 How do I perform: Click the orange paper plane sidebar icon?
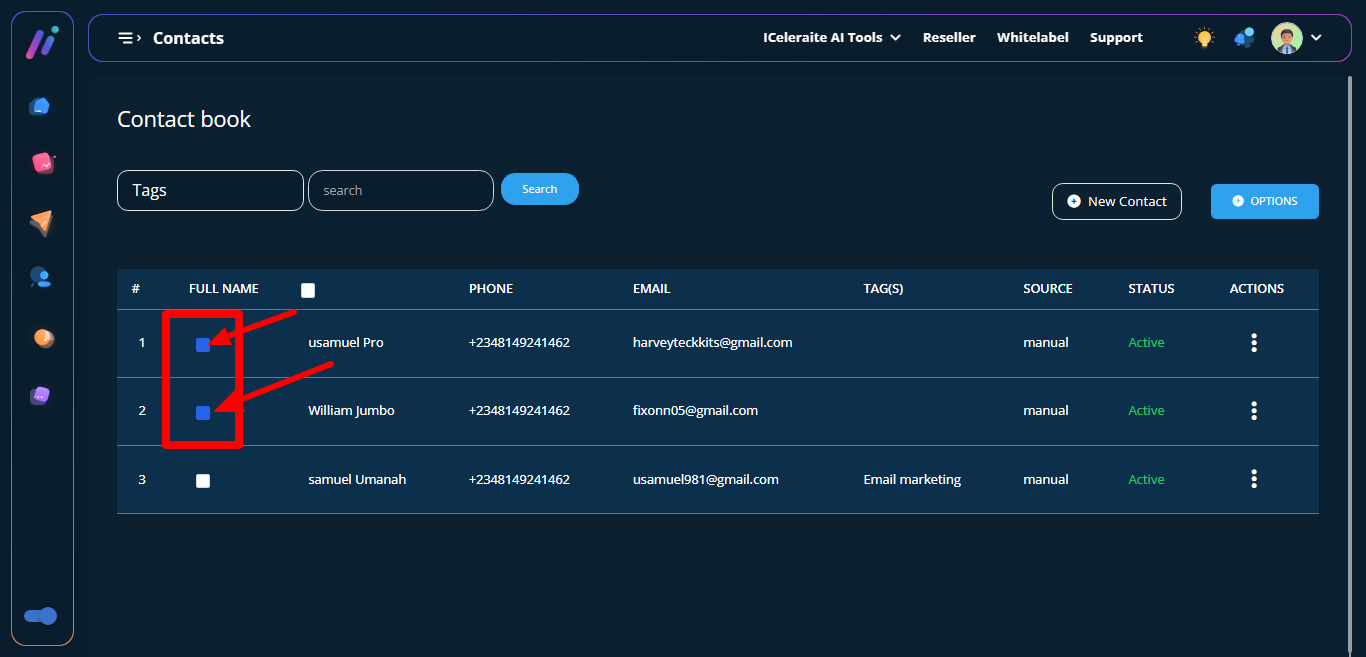coord(40,222)
